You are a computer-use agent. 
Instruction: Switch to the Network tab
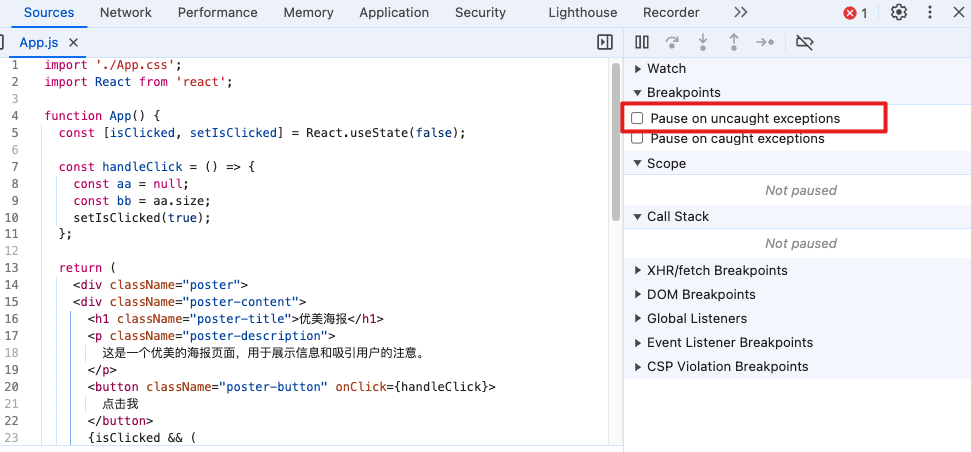click(126, 13)
